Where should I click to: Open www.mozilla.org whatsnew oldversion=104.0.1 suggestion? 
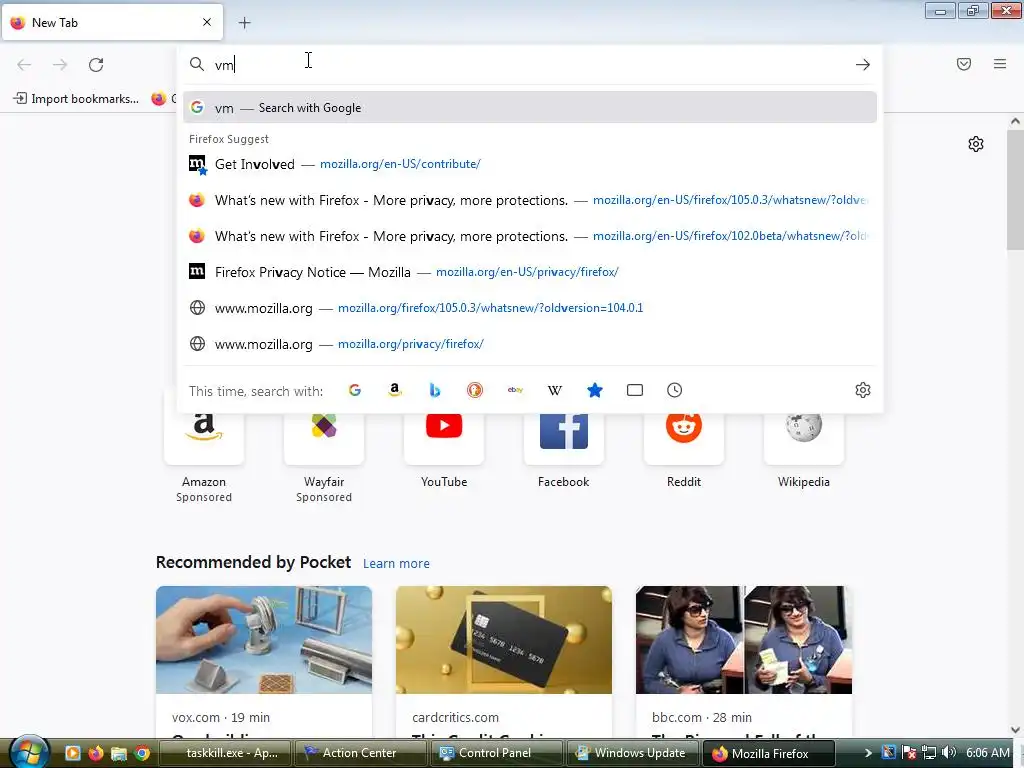click(x=530, y=308)
